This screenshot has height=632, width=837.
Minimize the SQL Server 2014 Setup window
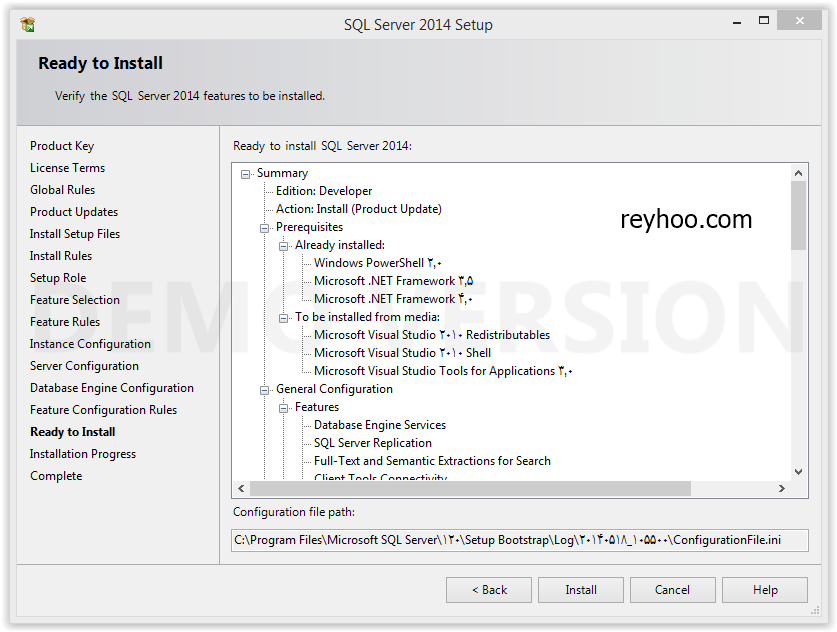coord(737,21)
